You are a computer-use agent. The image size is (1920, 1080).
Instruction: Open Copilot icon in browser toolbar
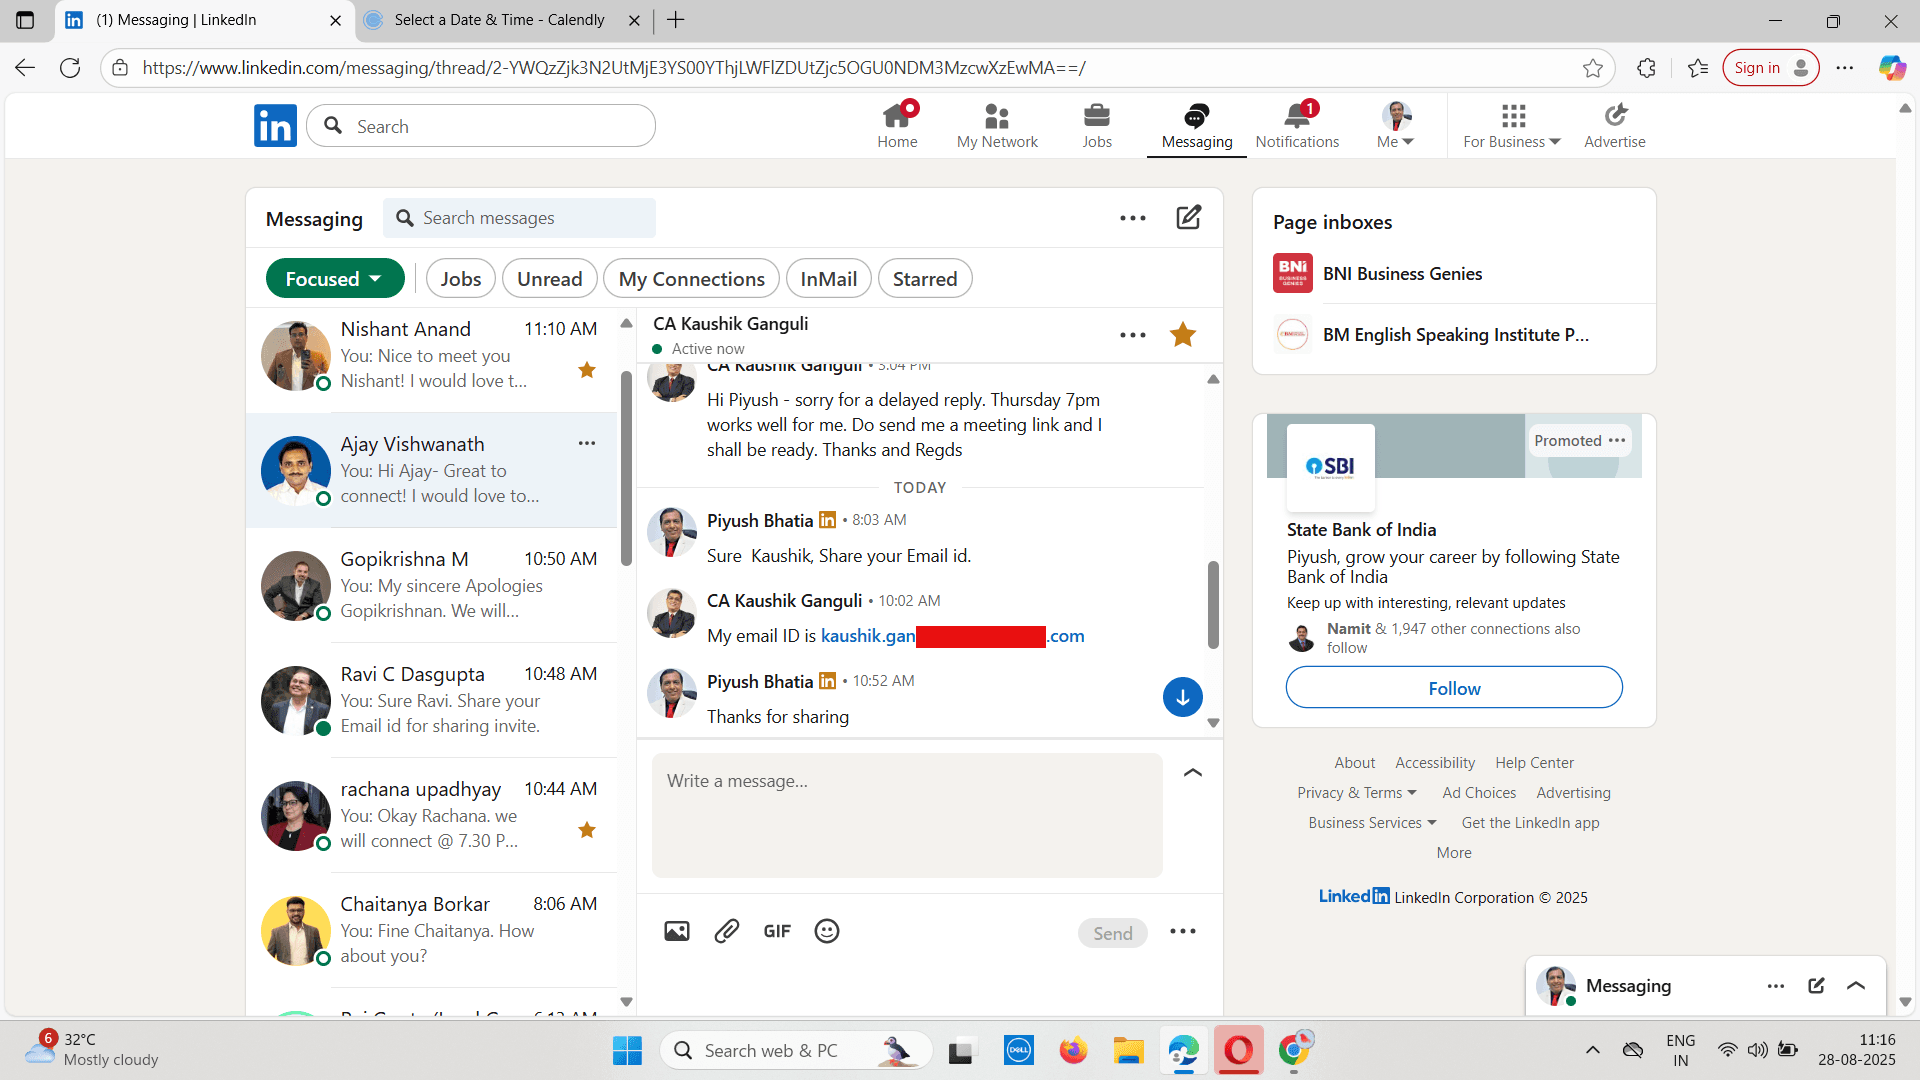1892,68
